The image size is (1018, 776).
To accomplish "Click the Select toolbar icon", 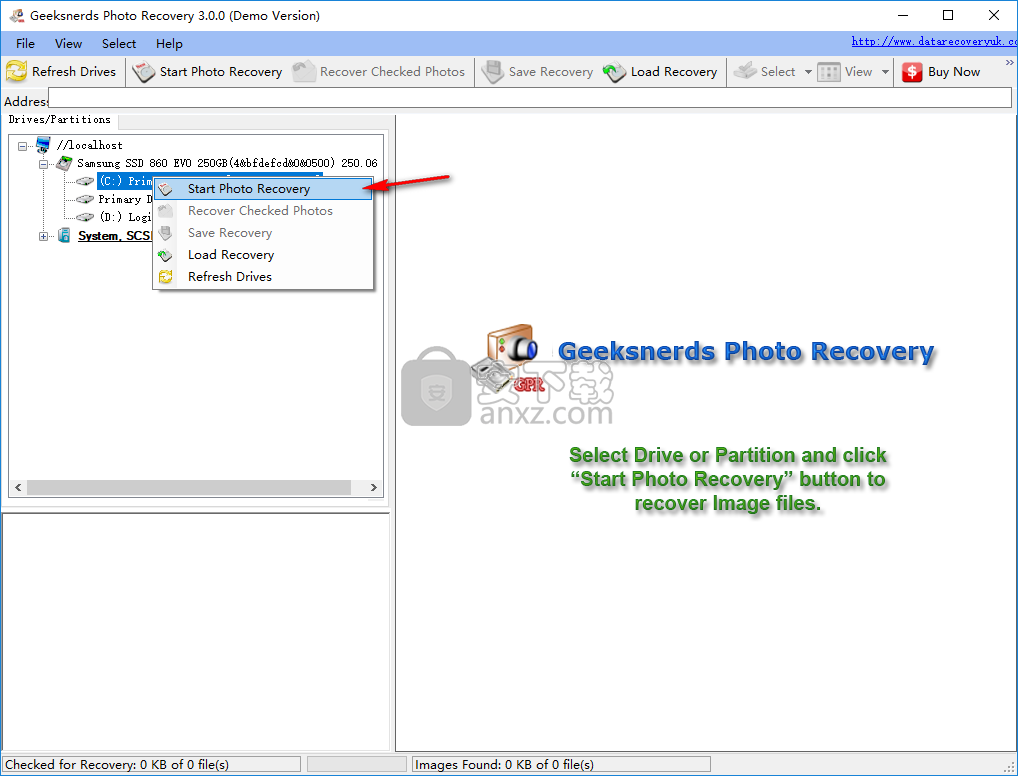I will point(745,71).
